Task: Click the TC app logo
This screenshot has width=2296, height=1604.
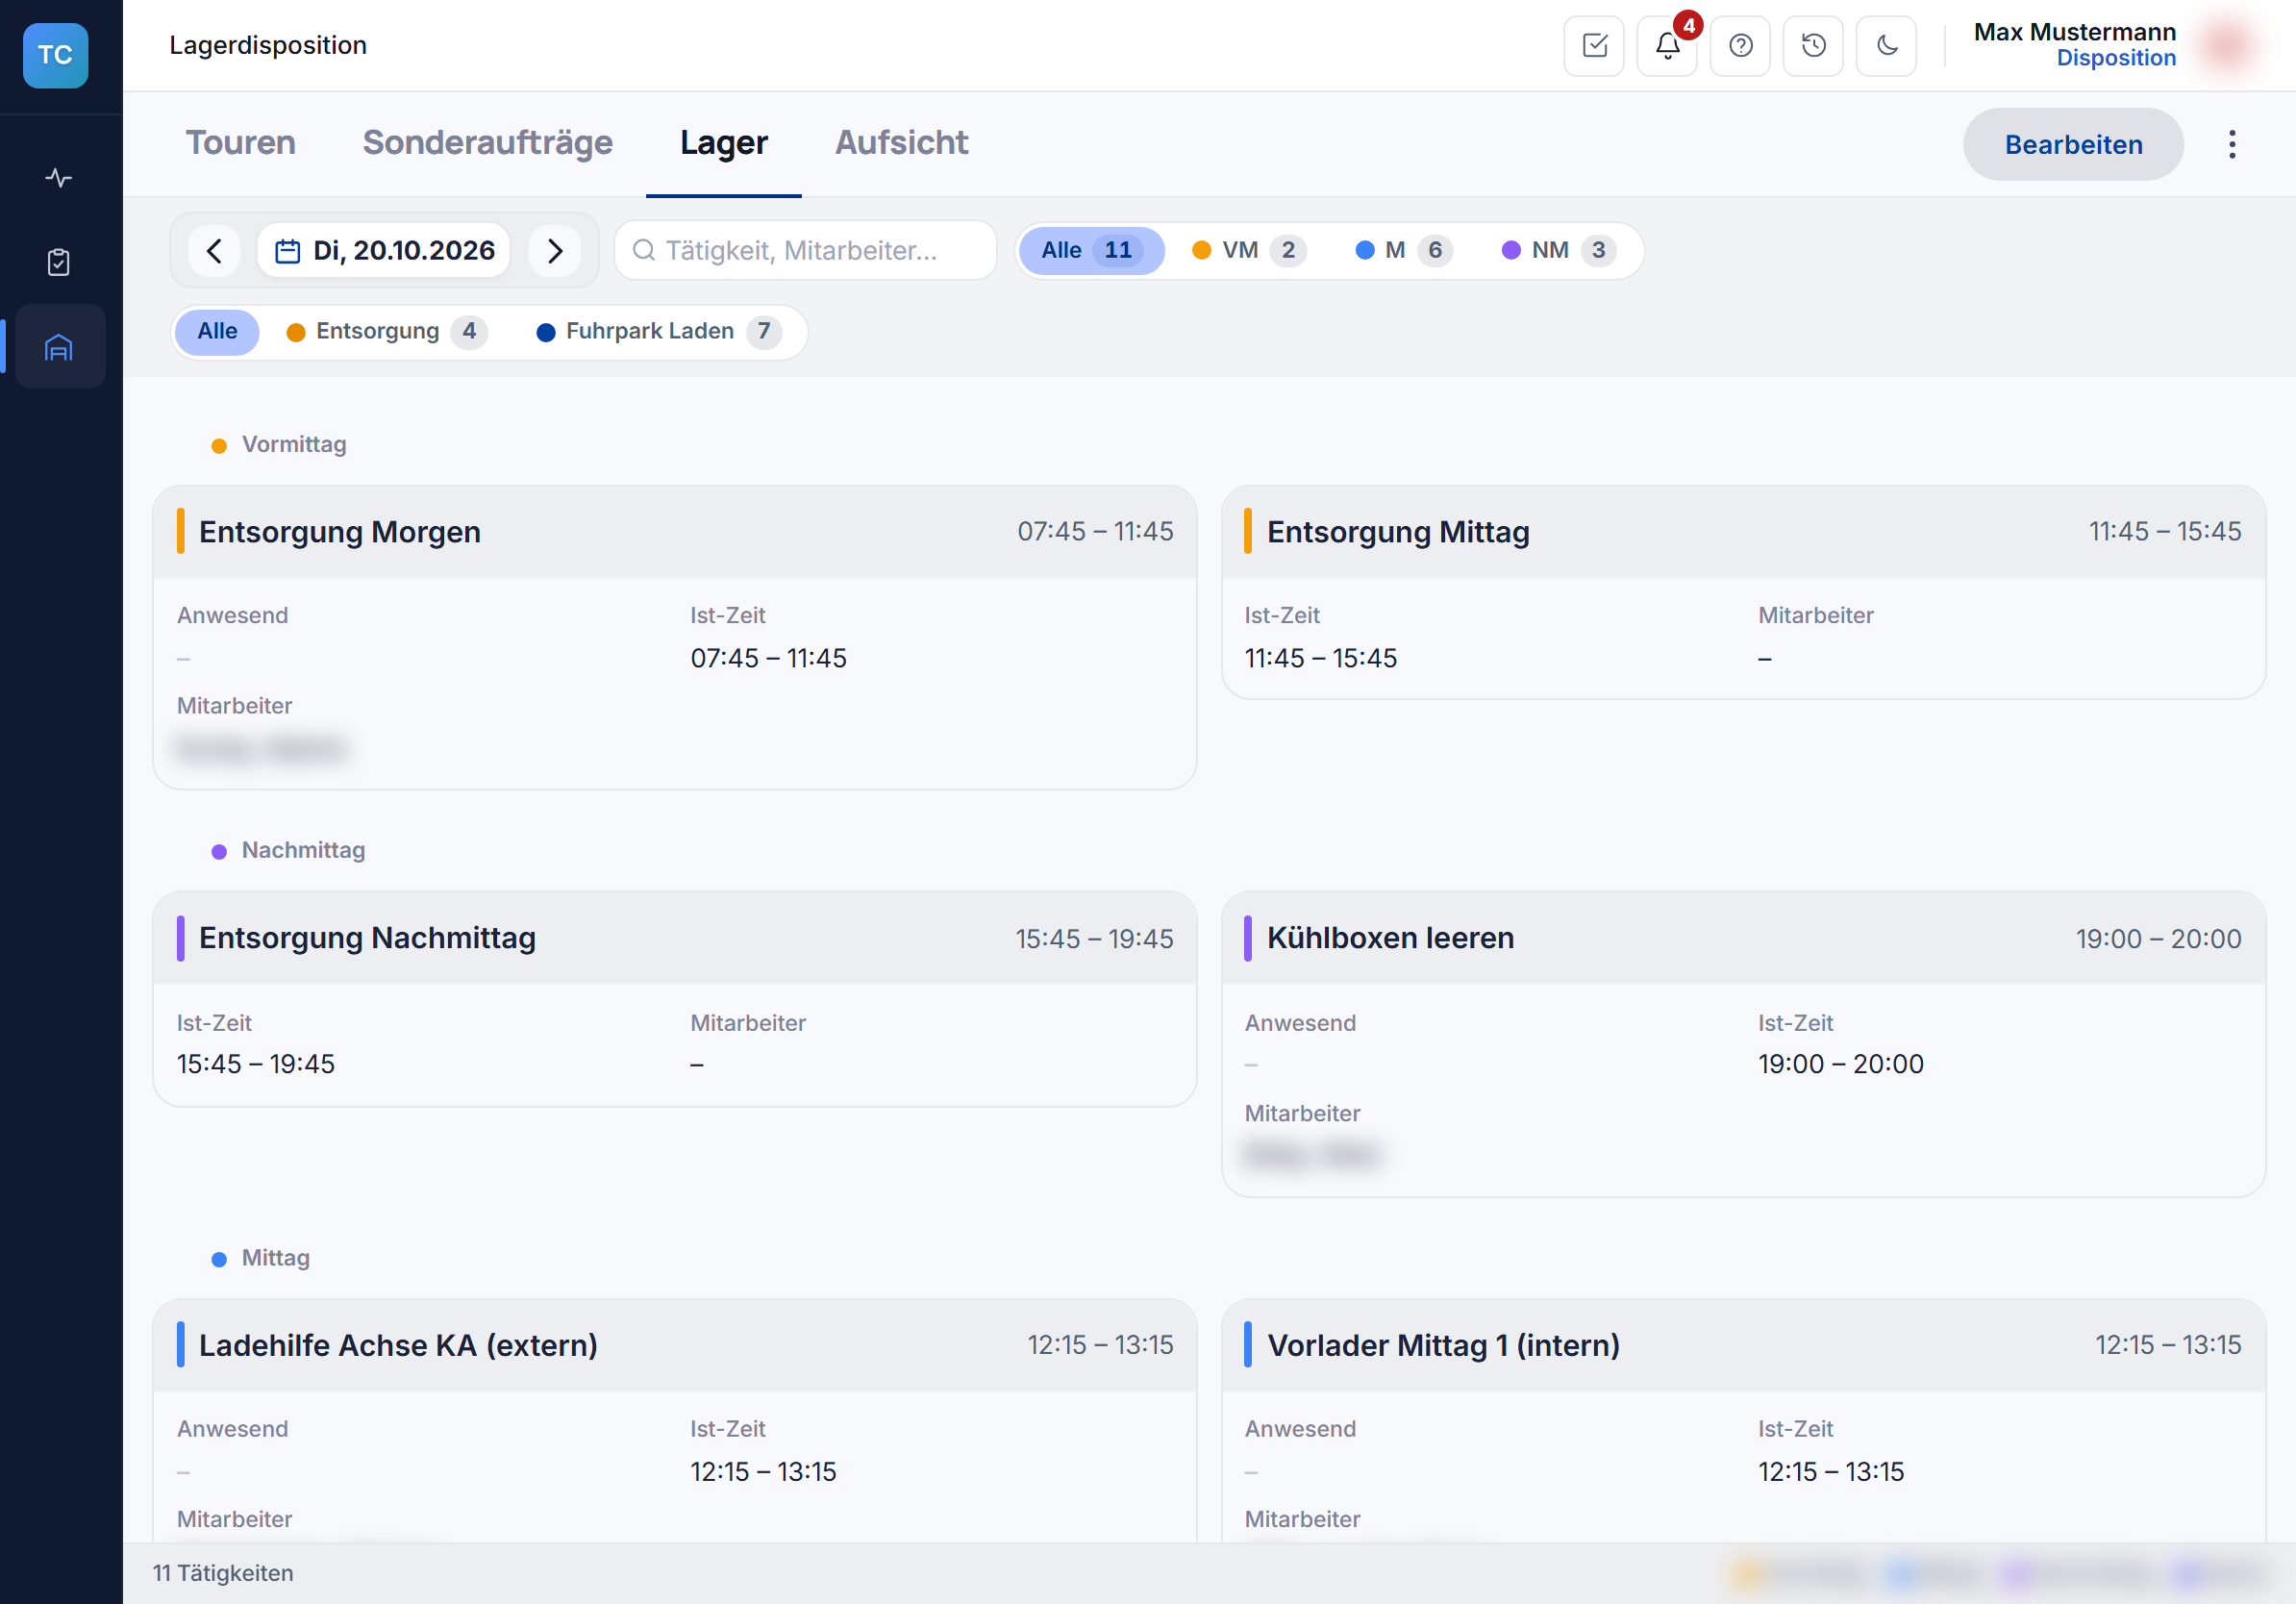Action: [x=55, y=55]
